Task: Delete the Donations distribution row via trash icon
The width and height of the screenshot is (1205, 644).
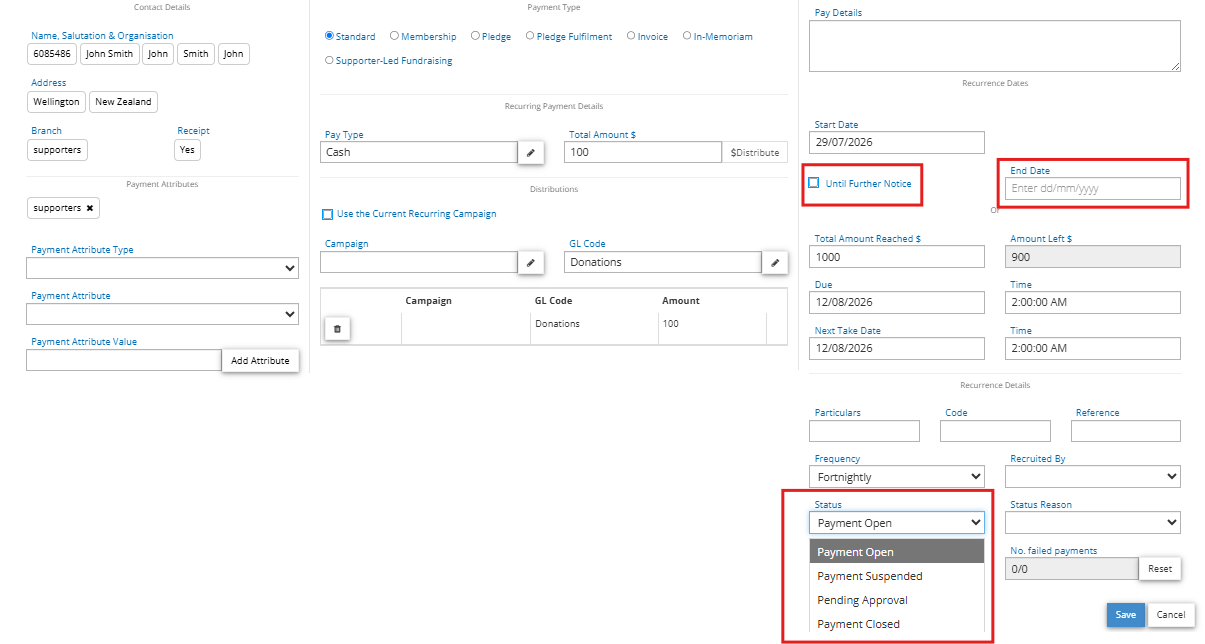Action: (x=337, y=328)
